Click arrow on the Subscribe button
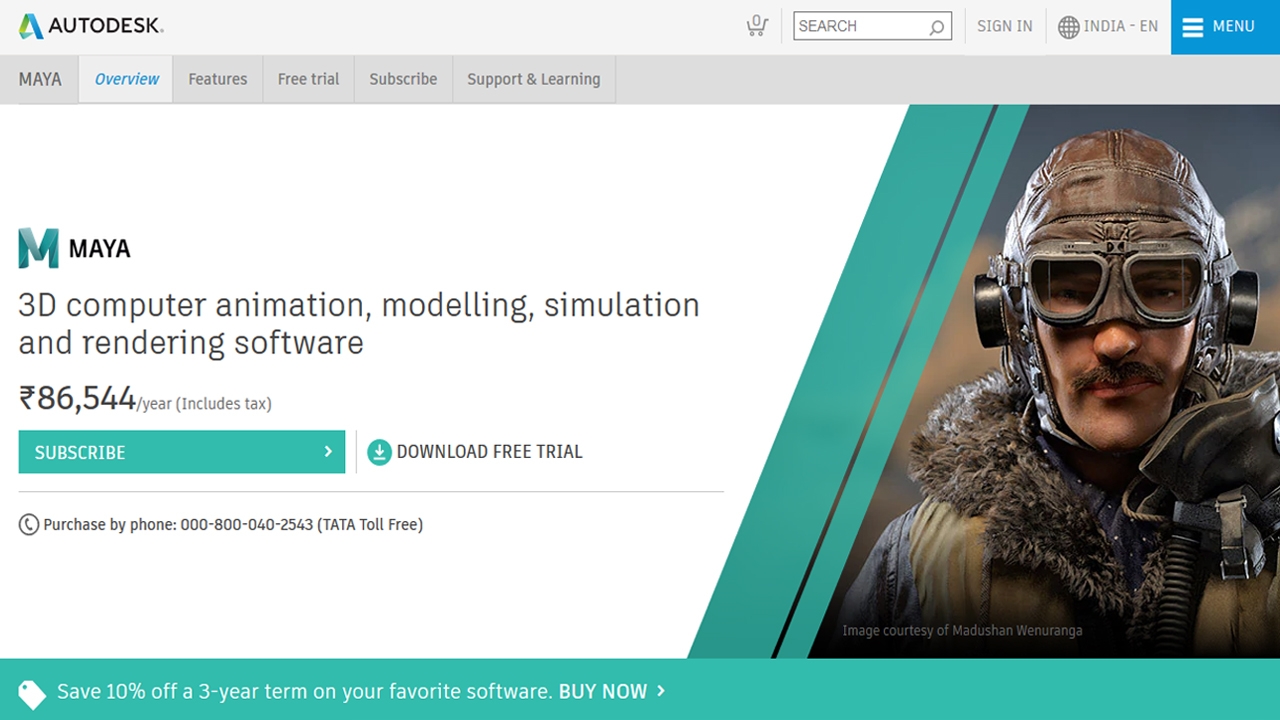This screenshot has width=1280, height=720. [328, 452]
